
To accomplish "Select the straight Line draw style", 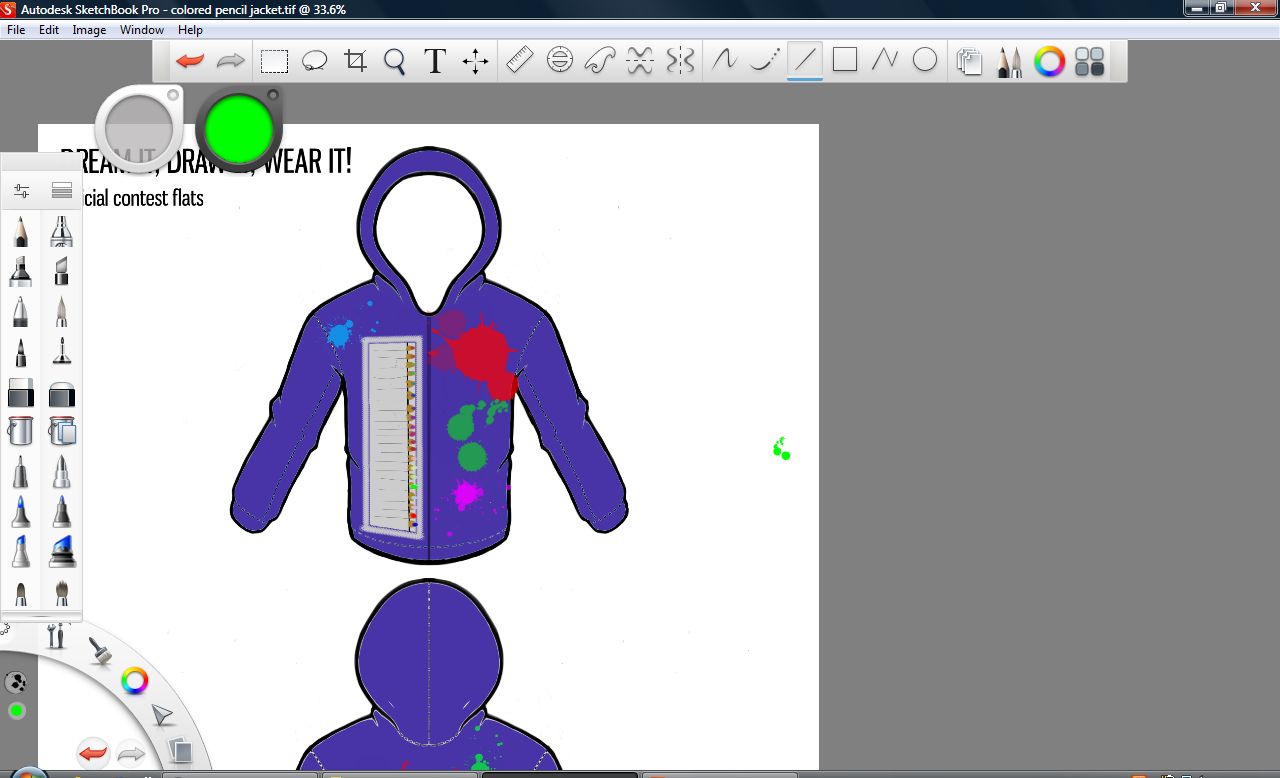I will click(x=805, y=60).
